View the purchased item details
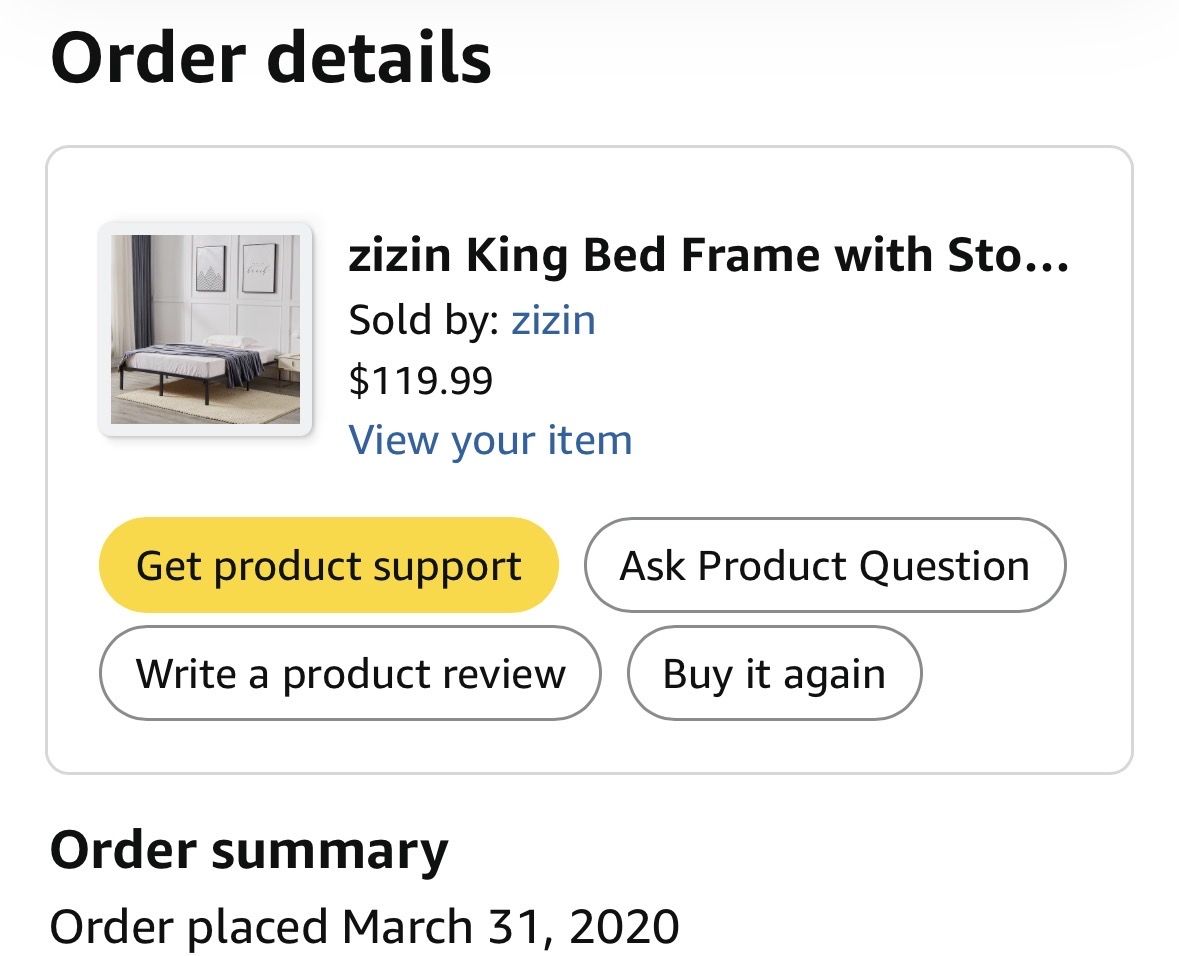 click(x=491, y=439)
